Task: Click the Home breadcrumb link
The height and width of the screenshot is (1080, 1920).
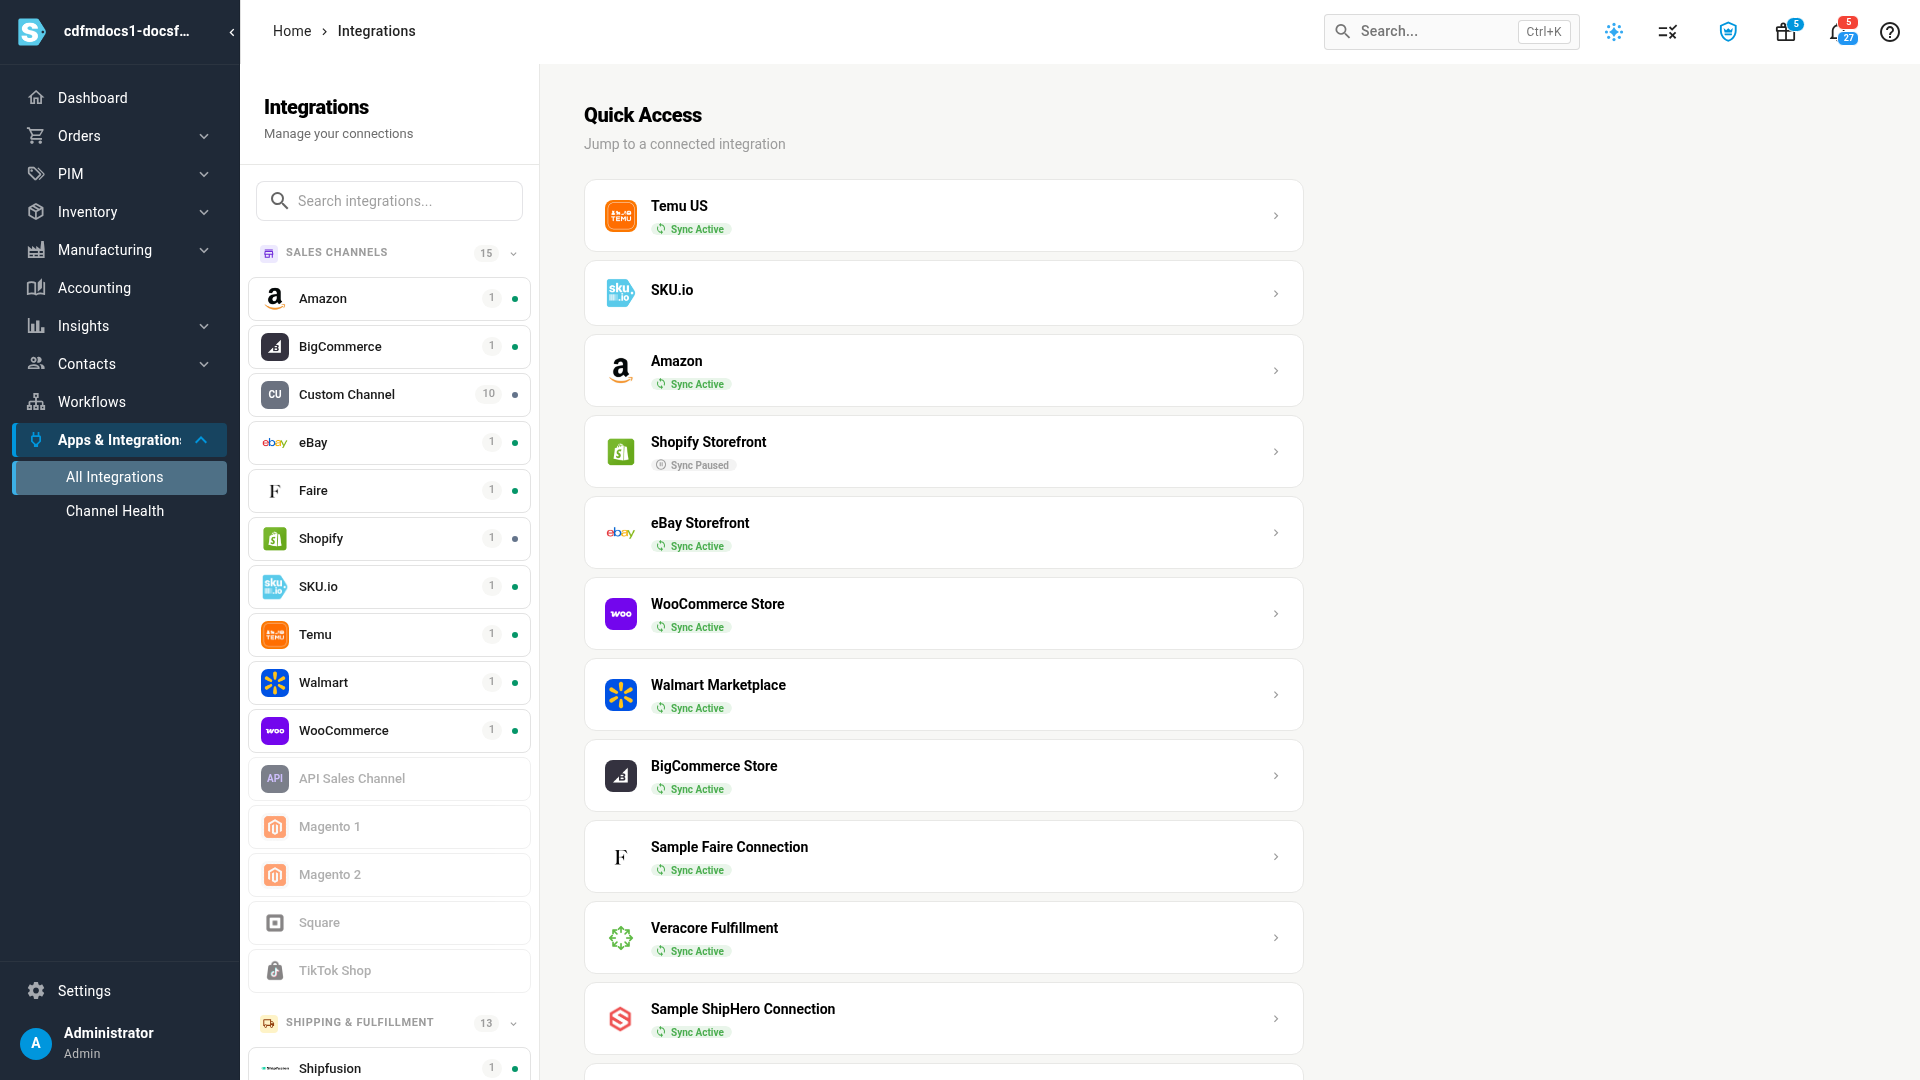Action: (292, 31)
